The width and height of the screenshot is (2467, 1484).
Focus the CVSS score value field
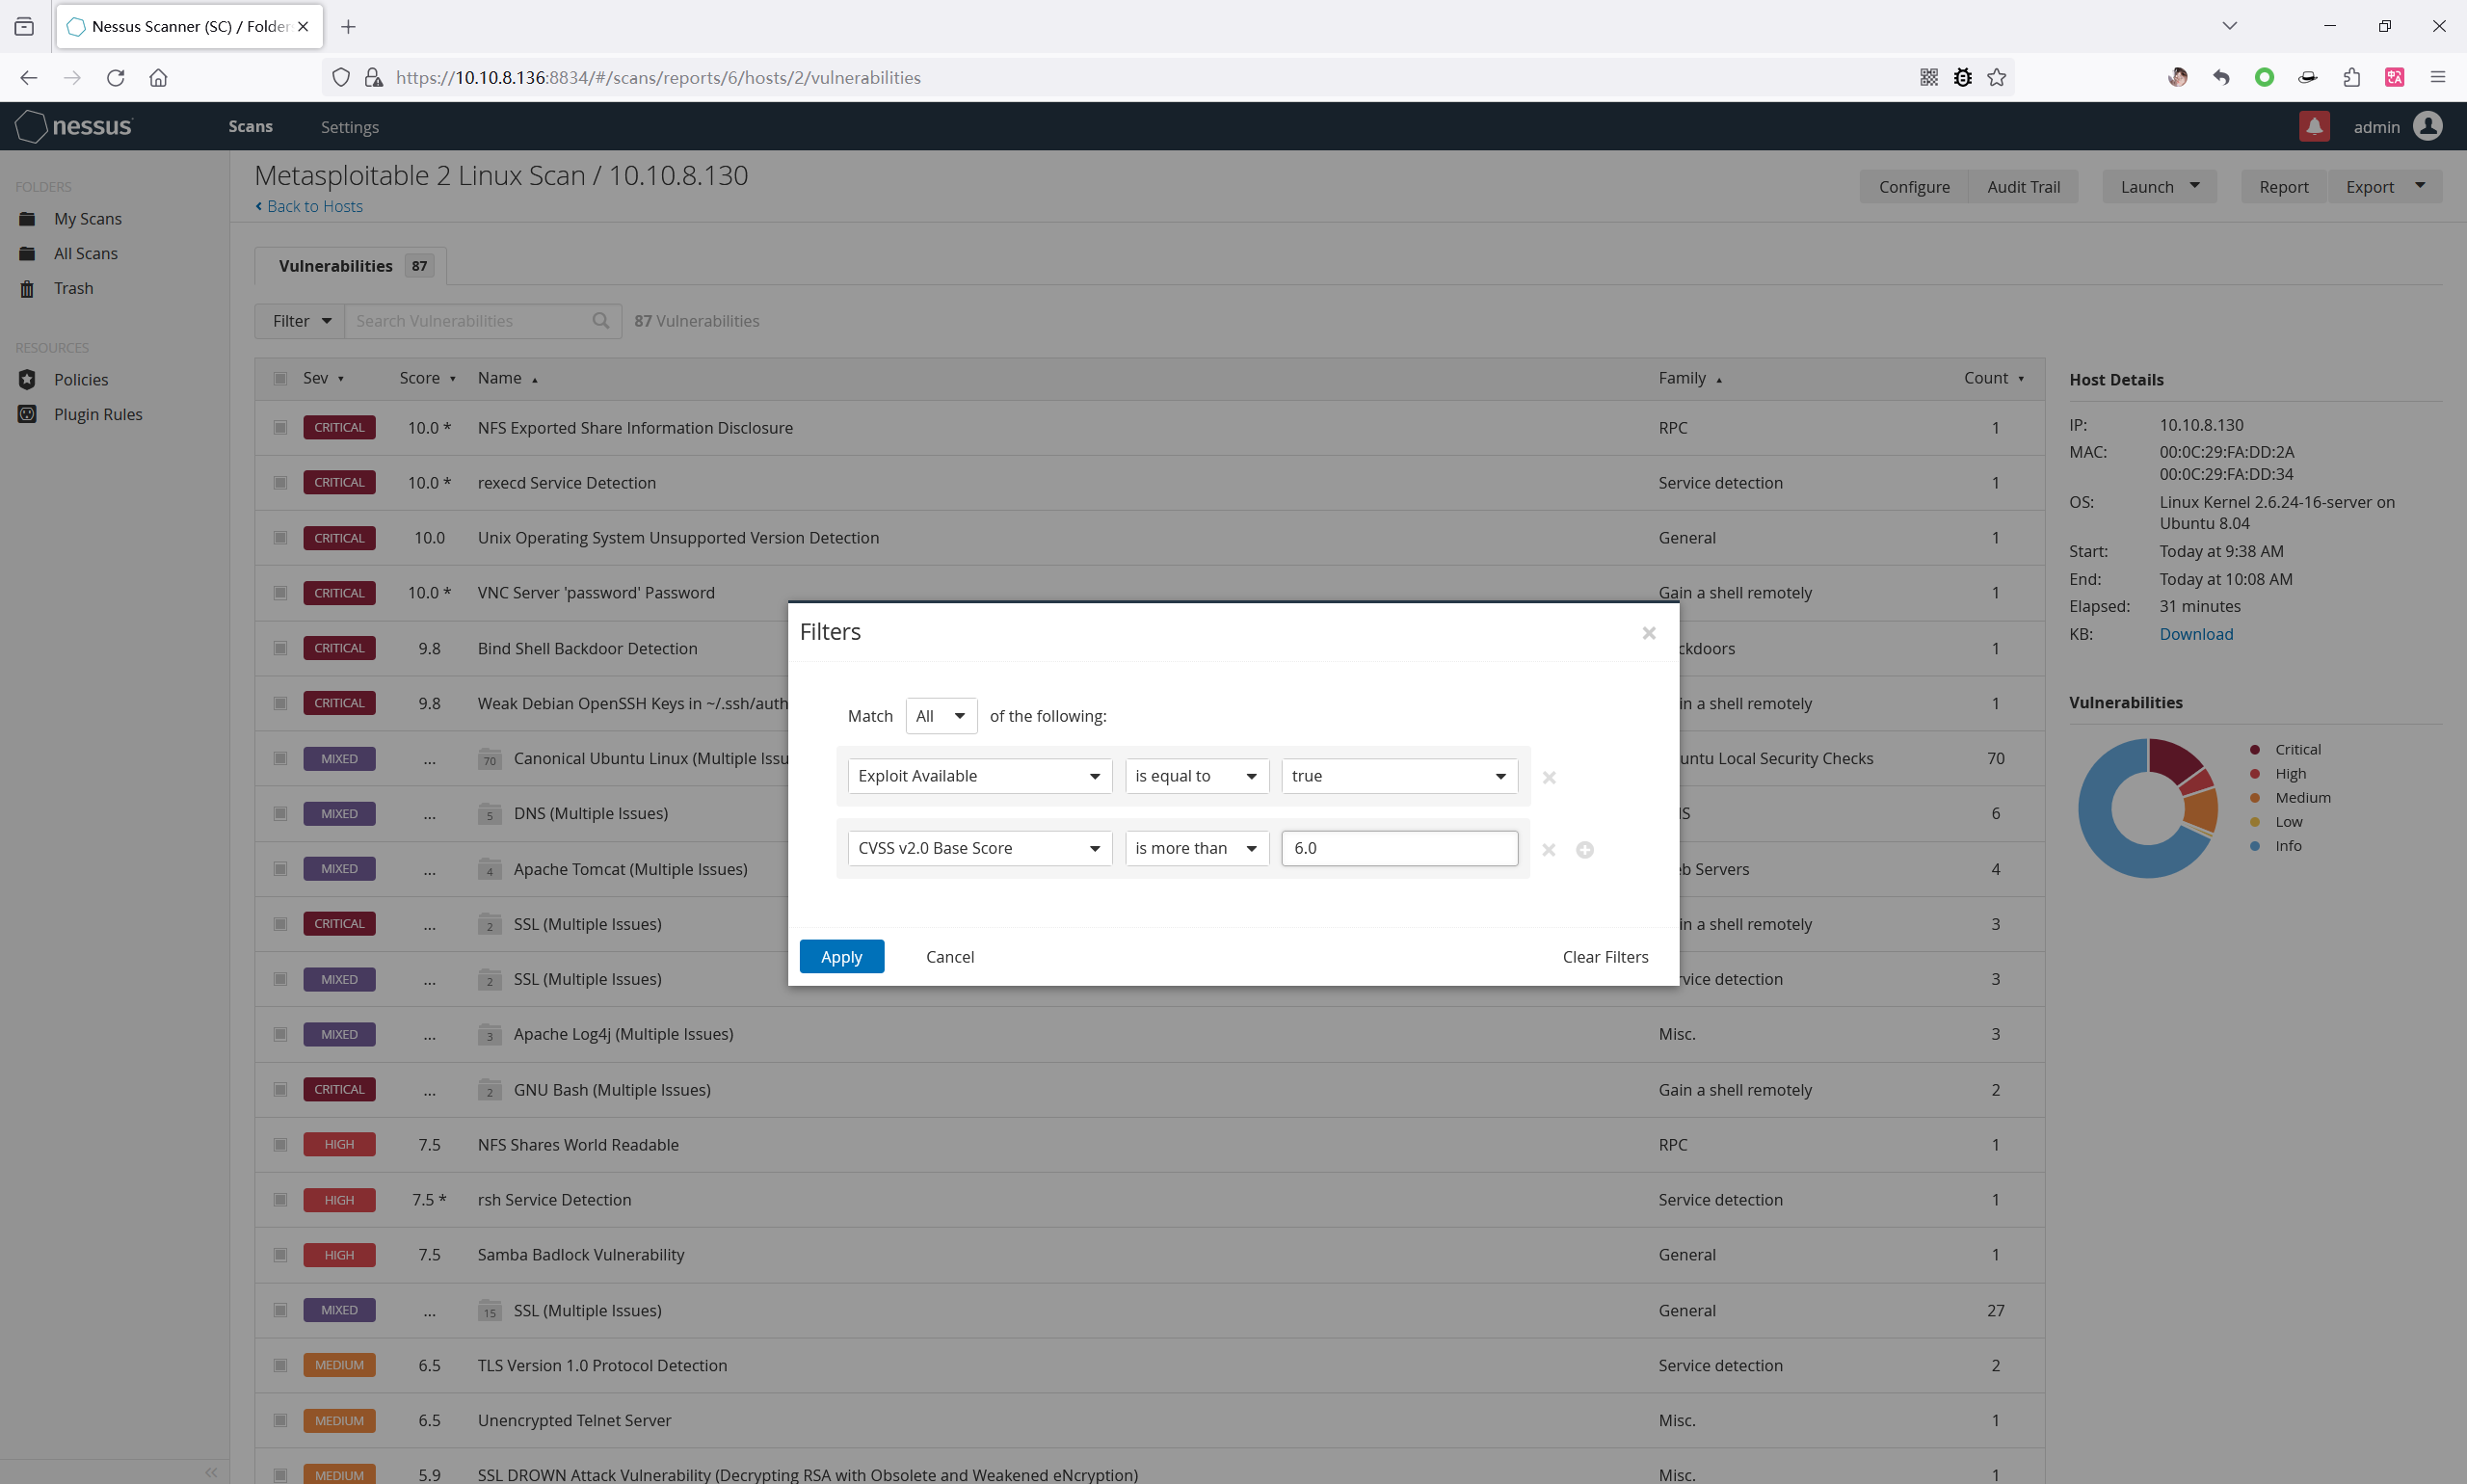(x=1399, y=848)
